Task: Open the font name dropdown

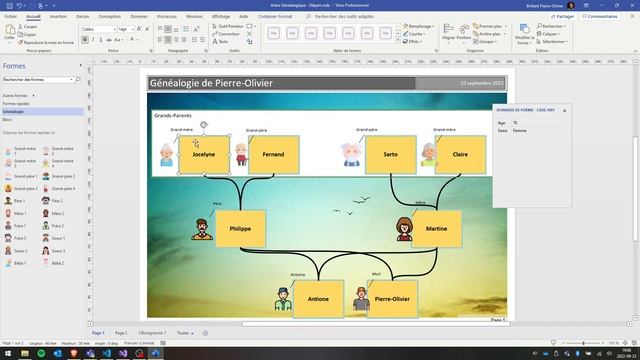Action: pos(114,29)
